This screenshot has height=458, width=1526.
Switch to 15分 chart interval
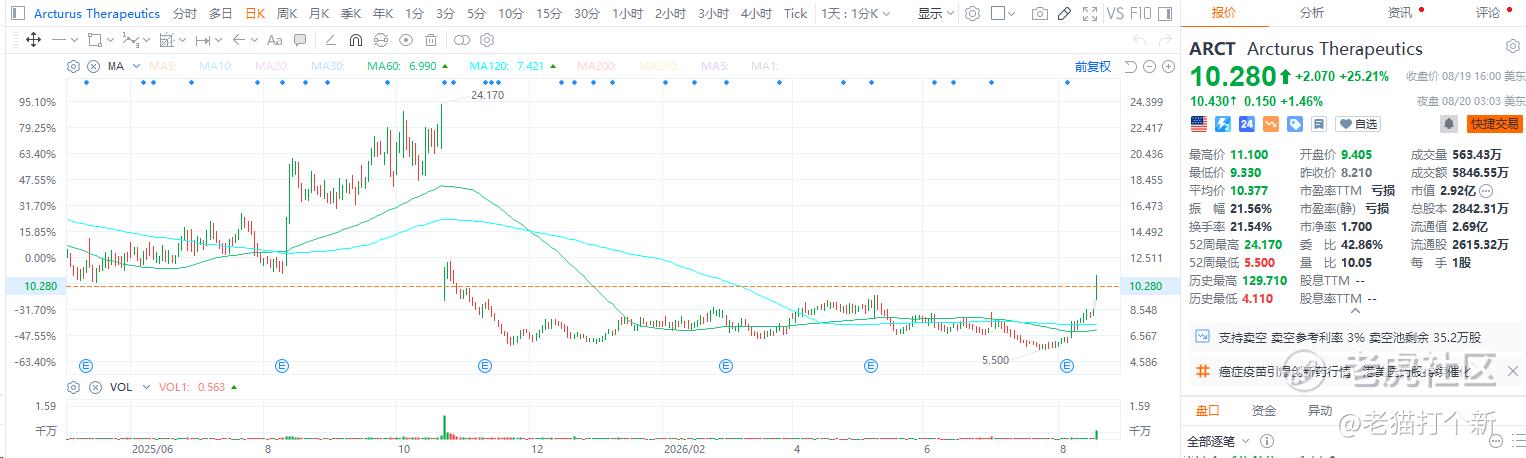point(548,14)
